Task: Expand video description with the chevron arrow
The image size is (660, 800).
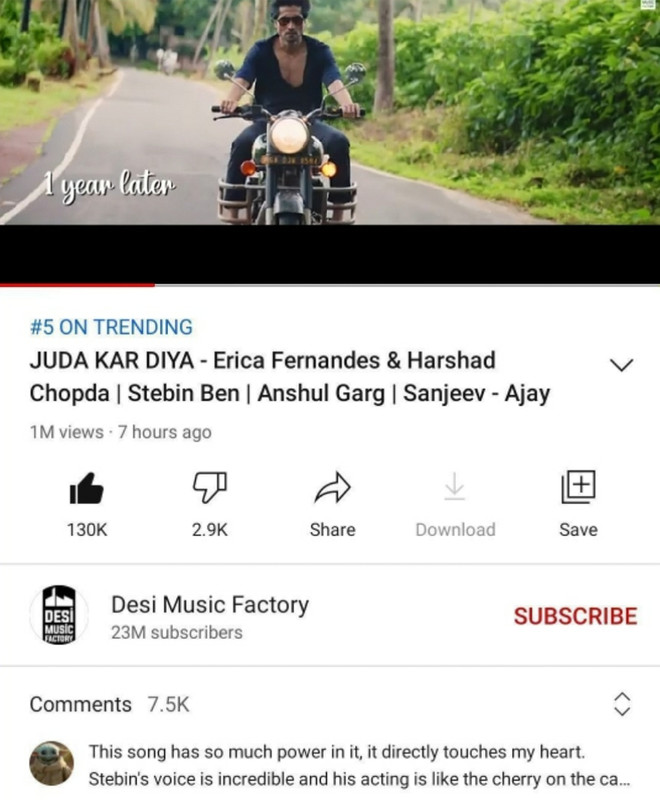Action: [621, 364]
